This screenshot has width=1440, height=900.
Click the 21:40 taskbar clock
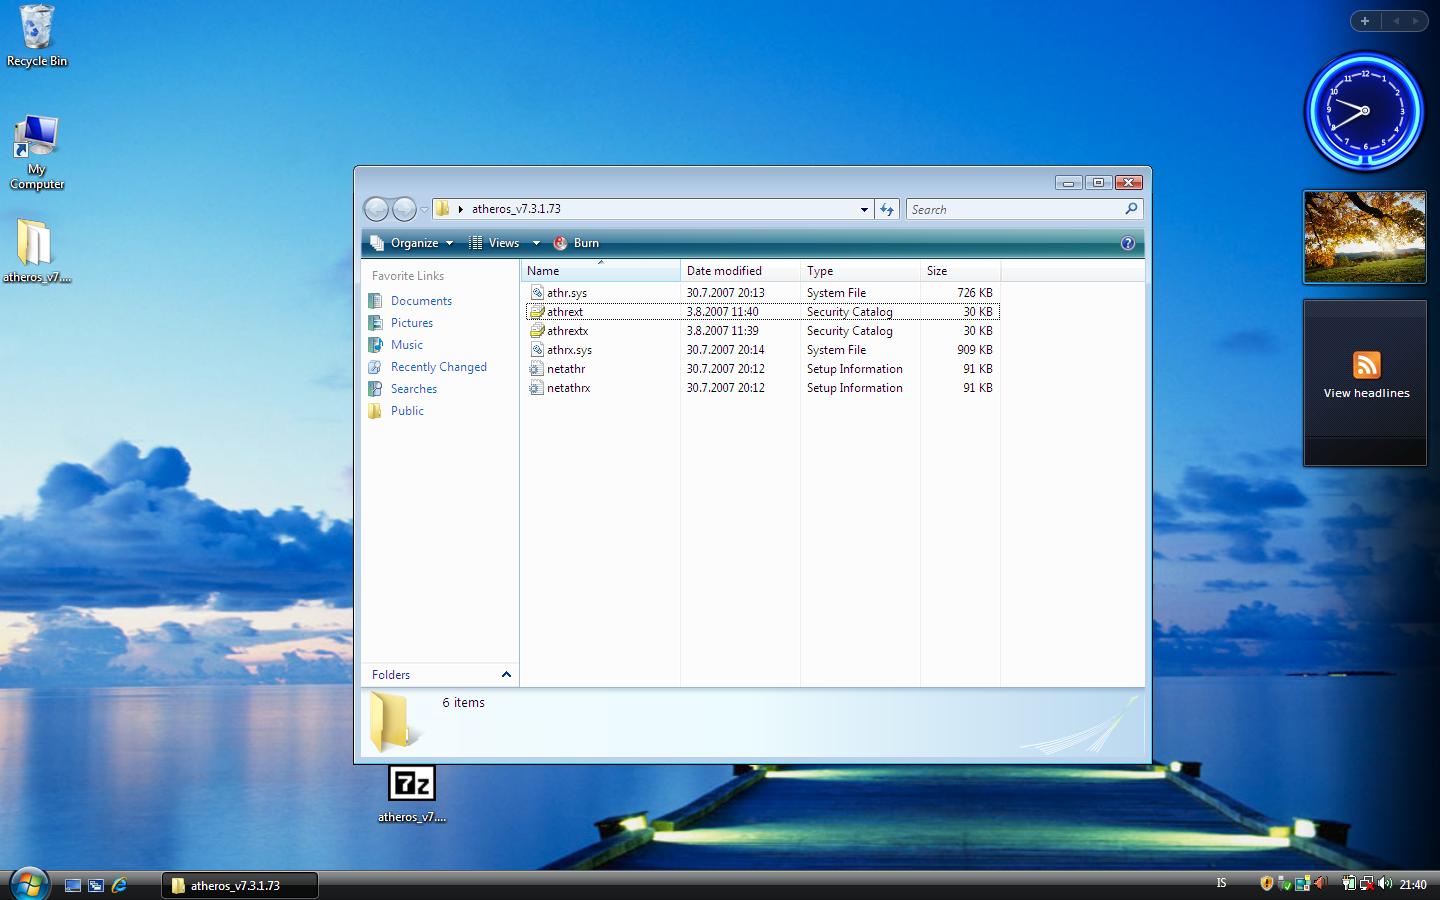coord(1413,884)
